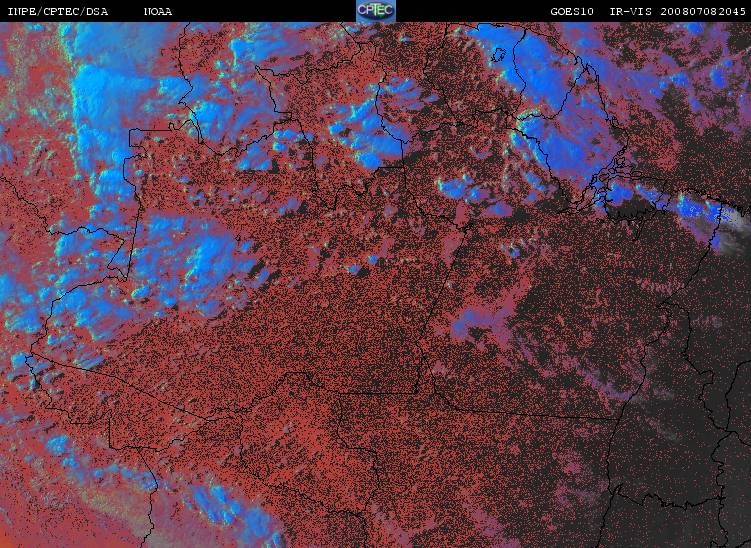Click the GOES10 satellite label
This screenshot has width=751, height=548.
572,12
